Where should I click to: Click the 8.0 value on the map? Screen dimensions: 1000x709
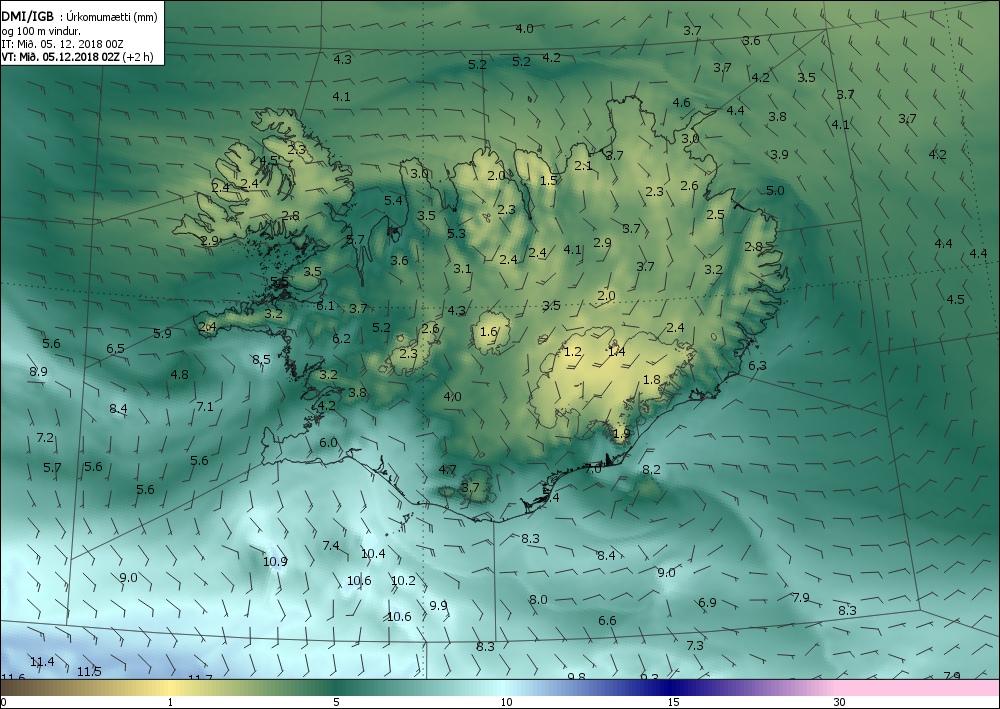coord(538,600)
